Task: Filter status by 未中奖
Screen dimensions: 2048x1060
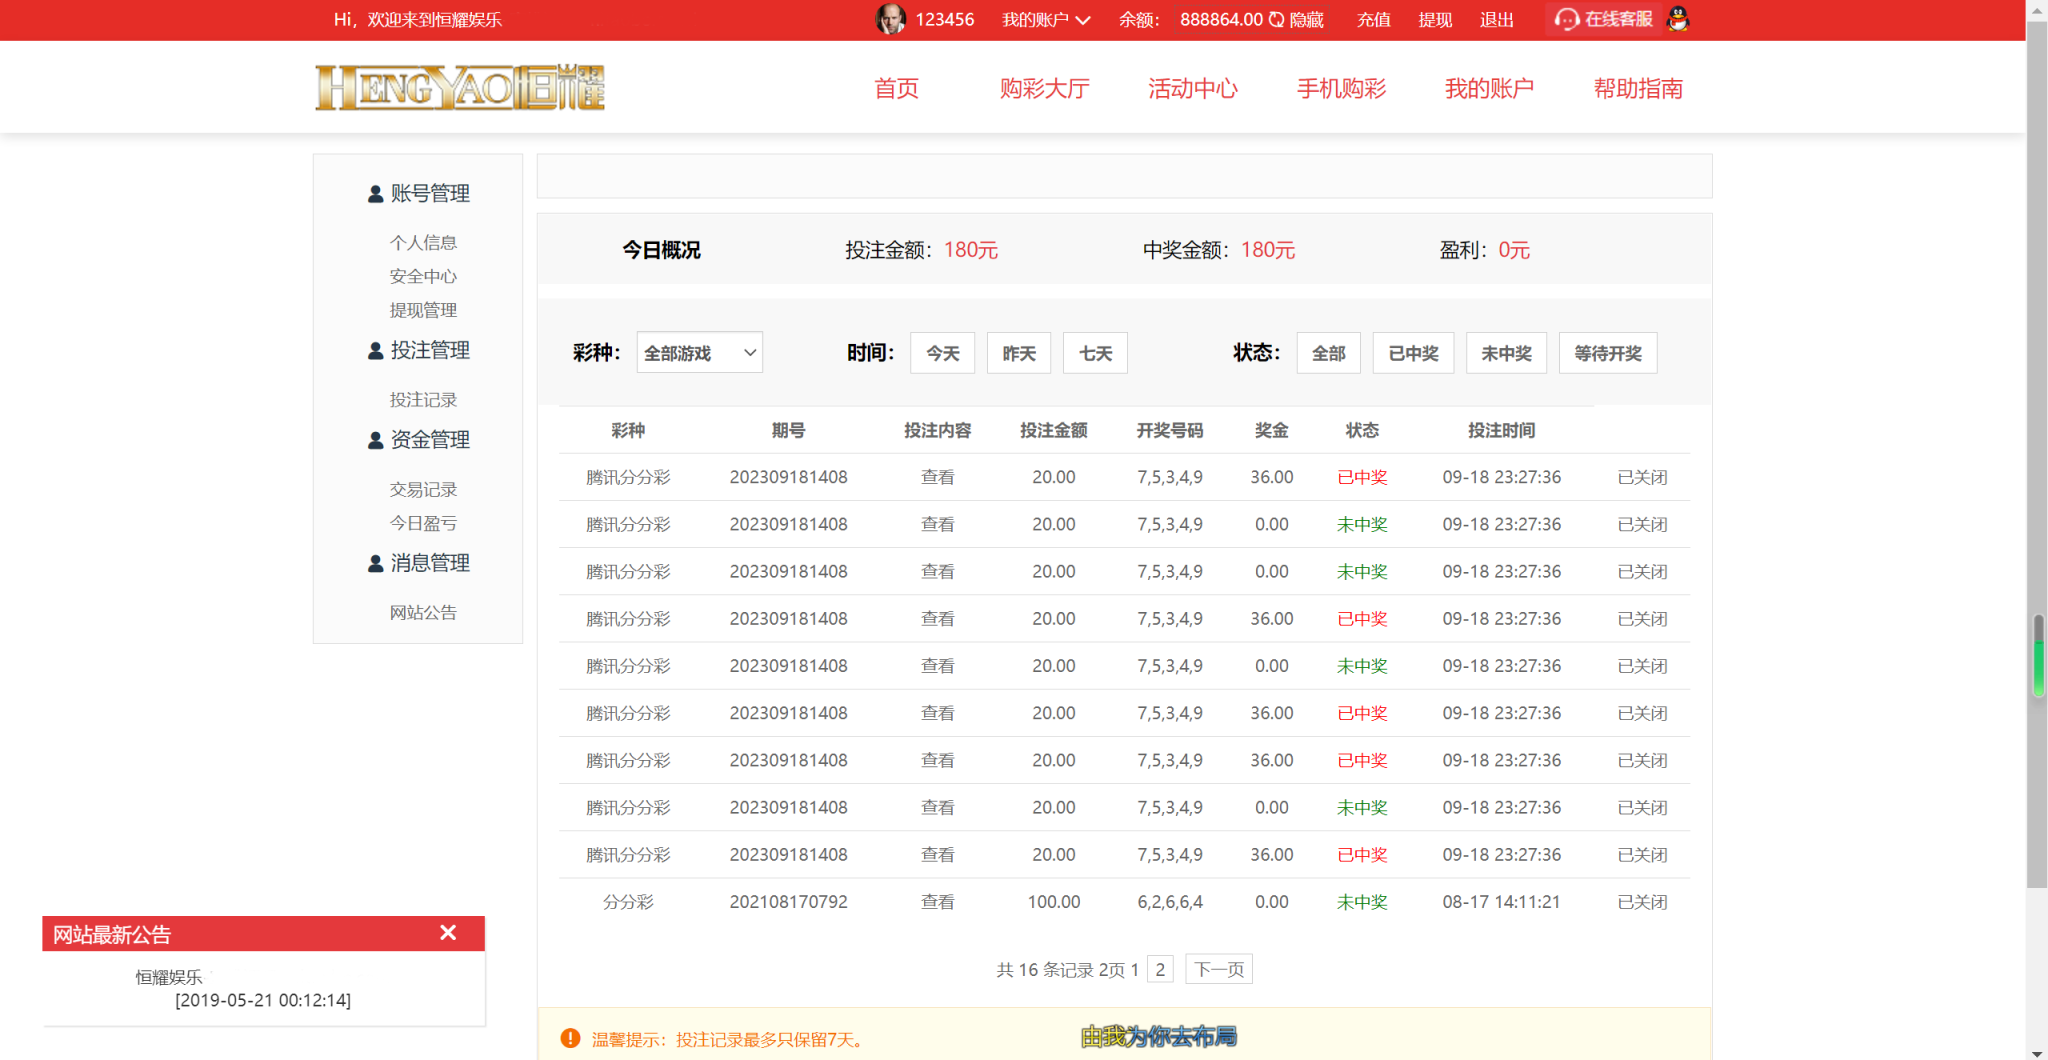Action: point(1506,353)
